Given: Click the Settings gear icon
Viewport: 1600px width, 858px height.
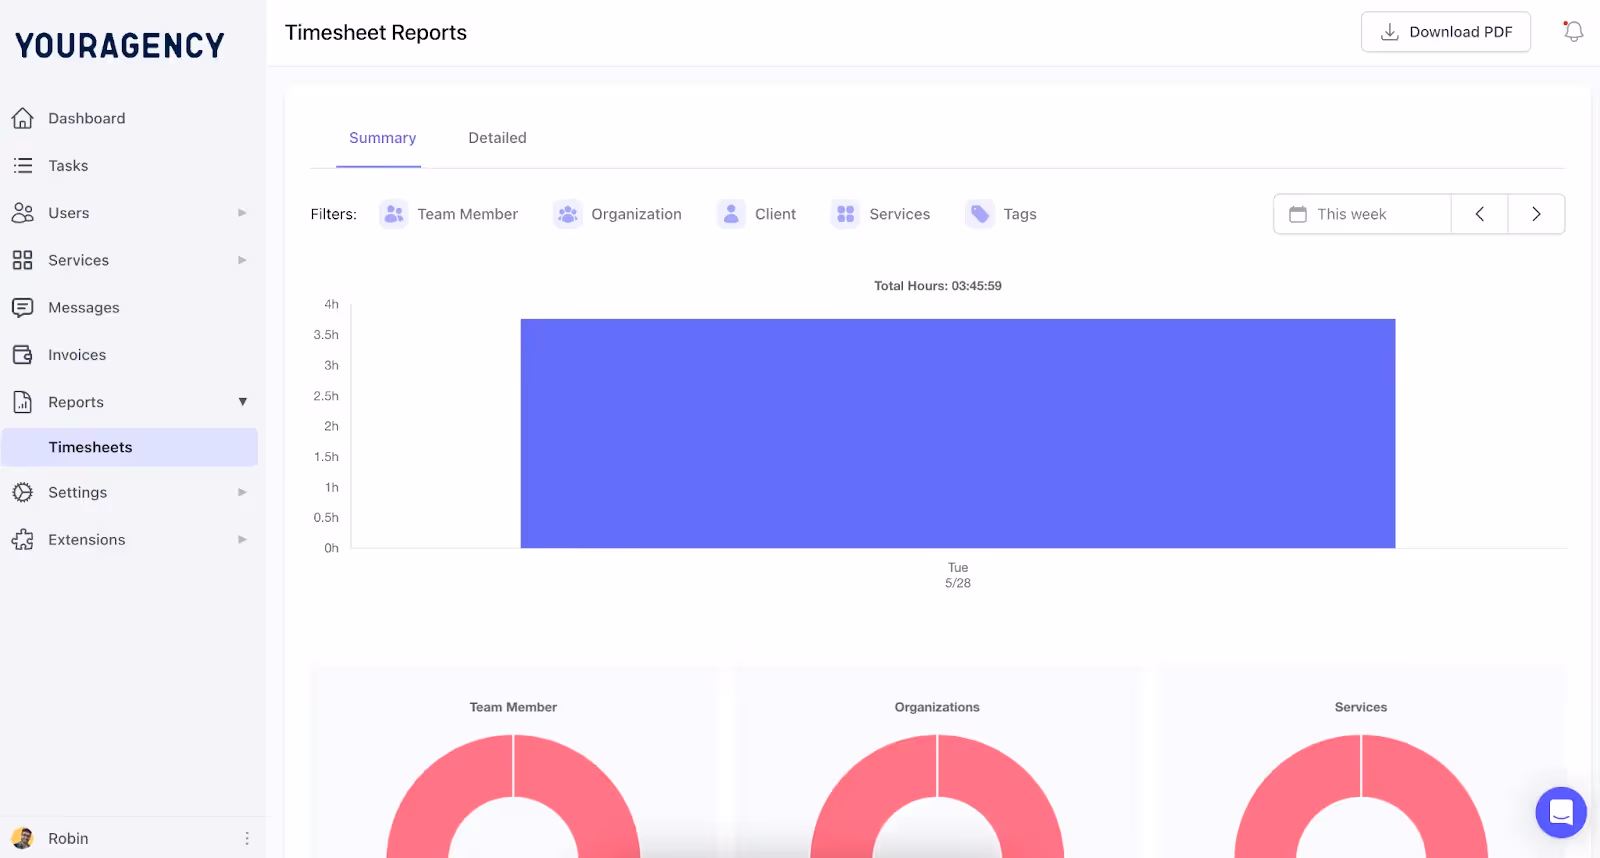Looking at the screenshot, I should click(x=23, y=492).
